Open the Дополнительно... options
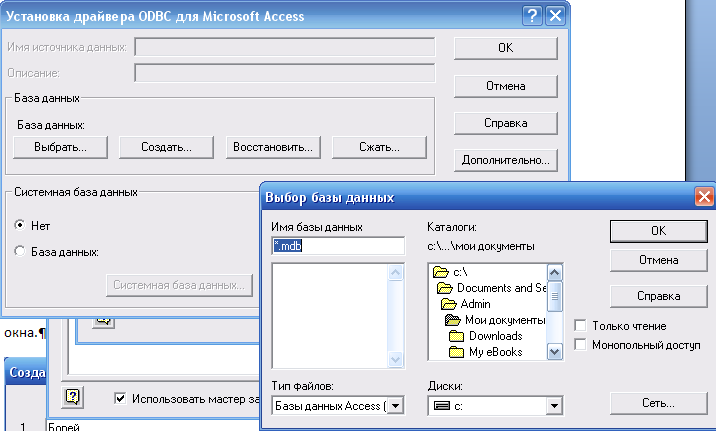Image resolution: width=716 pixels, height=431 pixels. click(505, 160)
